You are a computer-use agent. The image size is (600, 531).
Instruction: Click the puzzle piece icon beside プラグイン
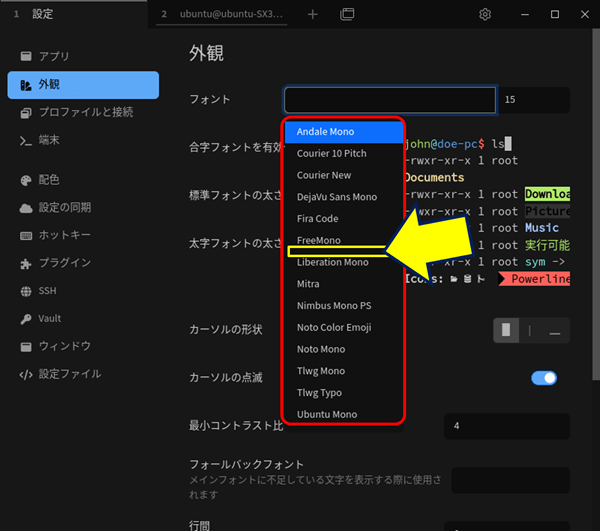[x=26, y=264]
